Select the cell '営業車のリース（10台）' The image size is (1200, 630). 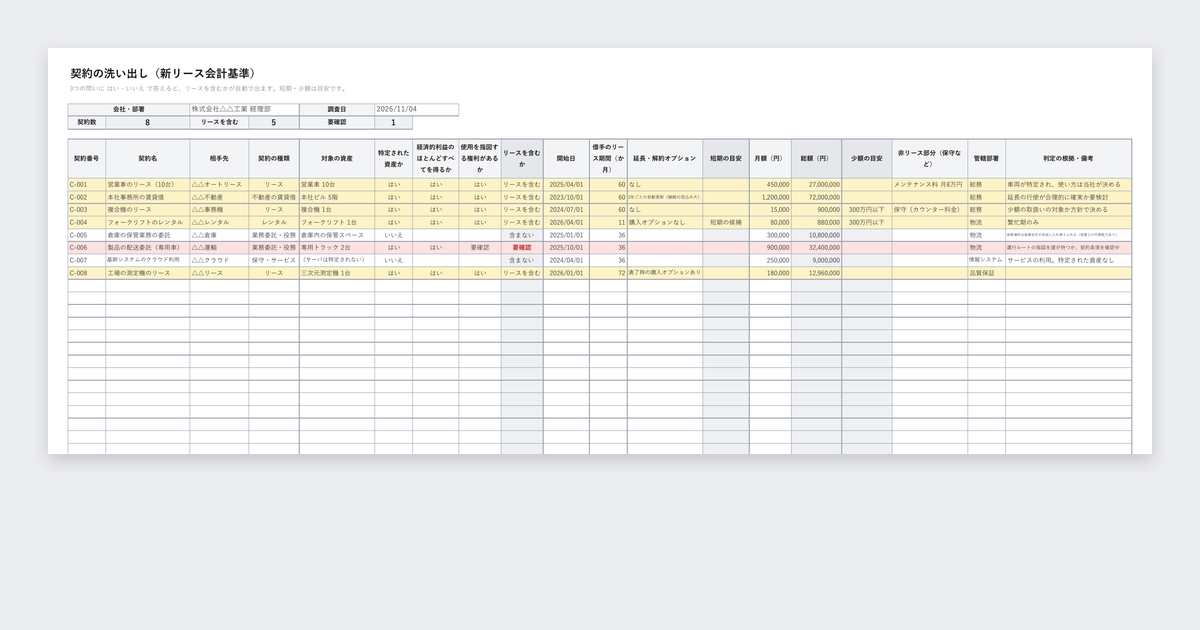point(148,185)
